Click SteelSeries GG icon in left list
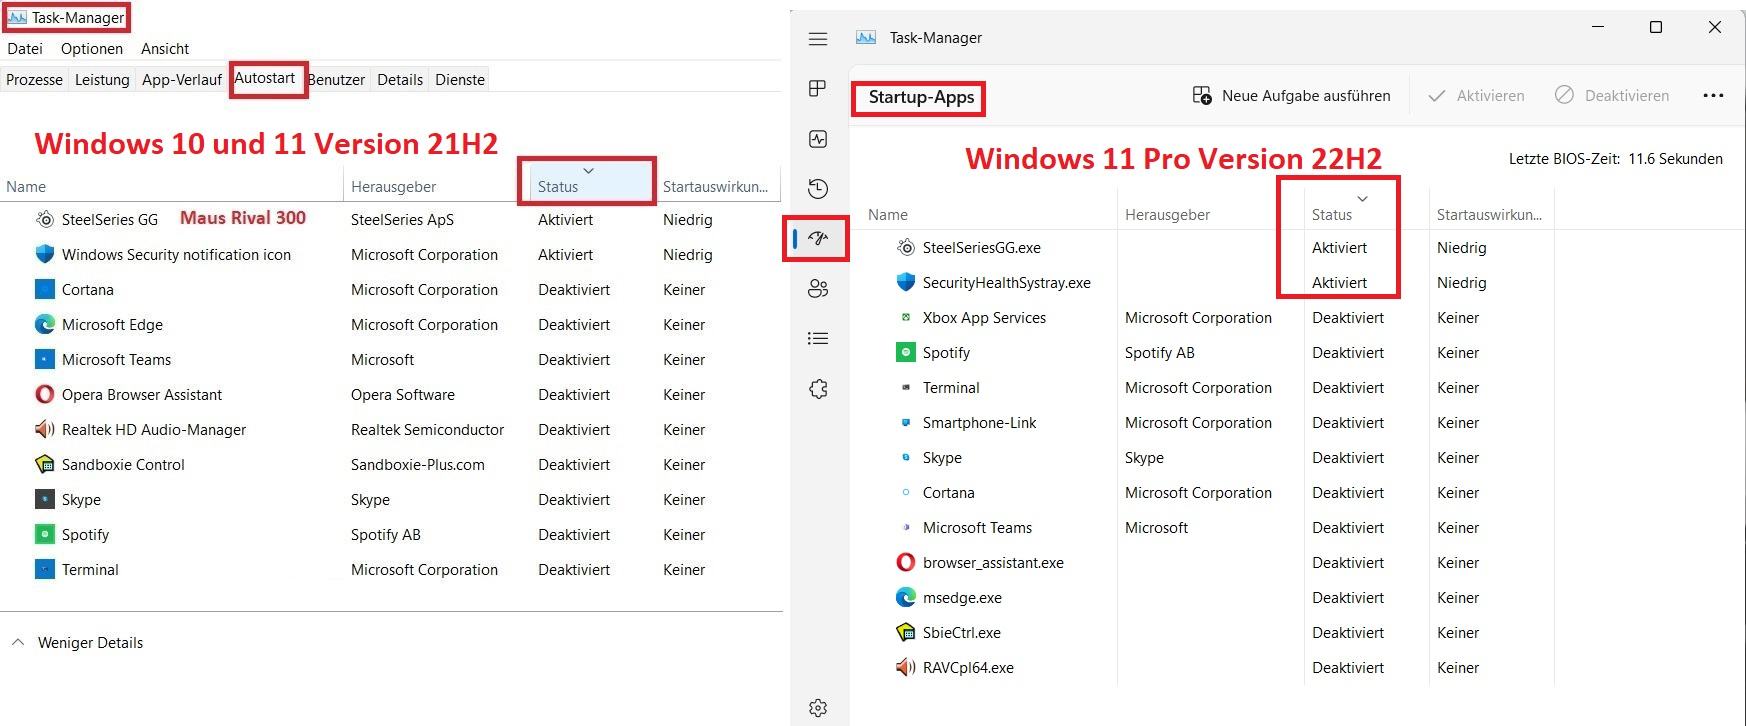 pyautogui.click(x=45, y=219)
